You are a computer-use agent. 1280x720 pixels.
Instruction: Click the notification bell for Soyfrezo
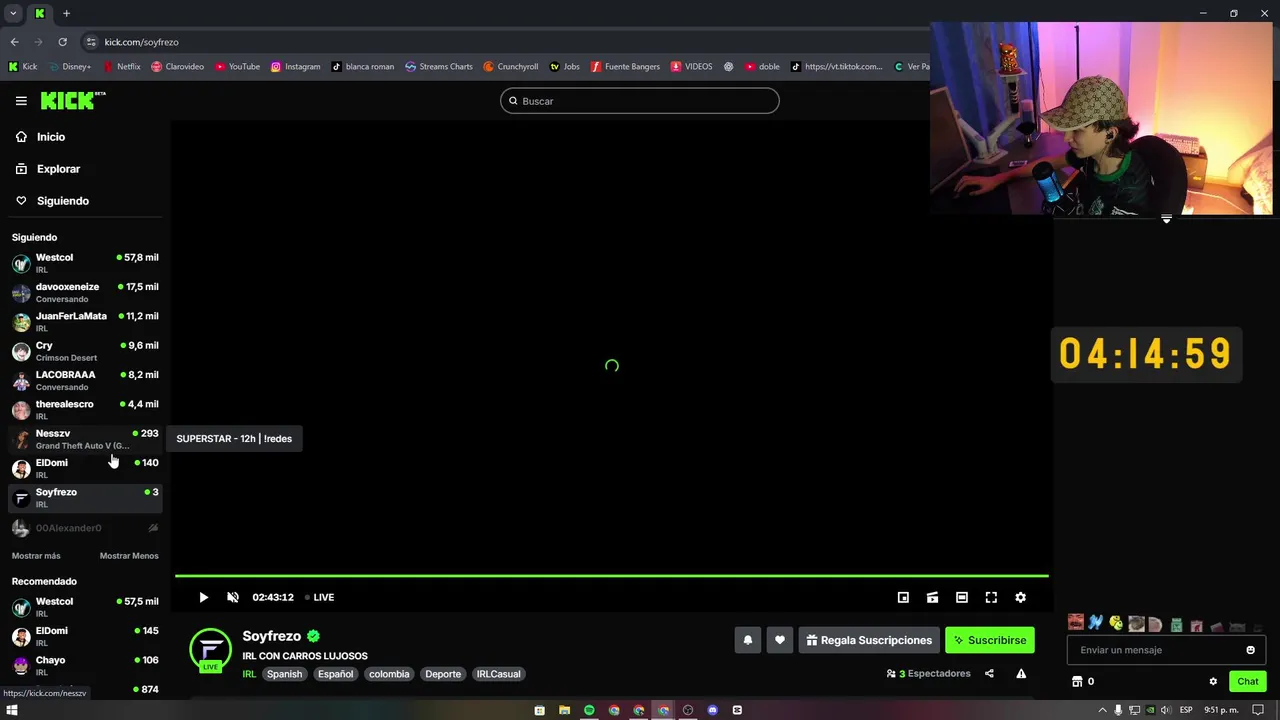(x=747, y=640)
